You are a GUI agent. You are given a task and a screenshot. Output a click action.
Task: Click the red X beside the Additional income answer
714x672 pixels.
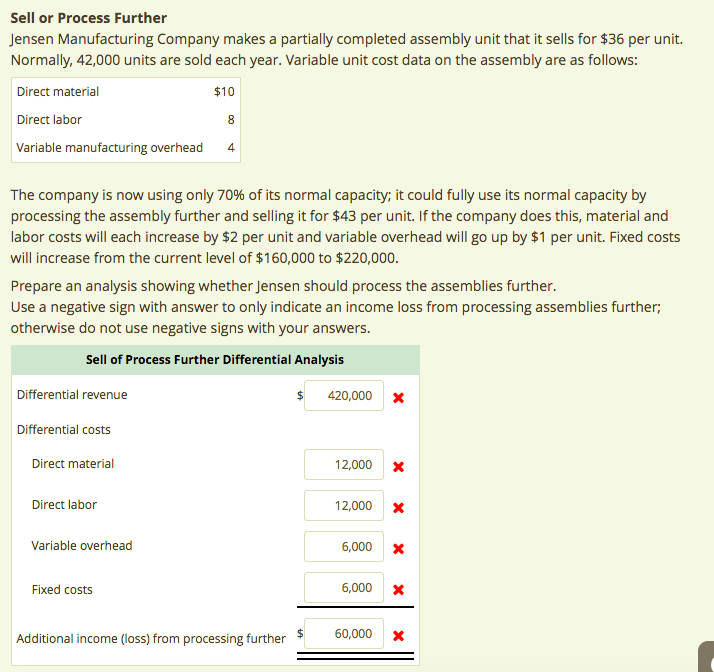[x=398, y=635]
